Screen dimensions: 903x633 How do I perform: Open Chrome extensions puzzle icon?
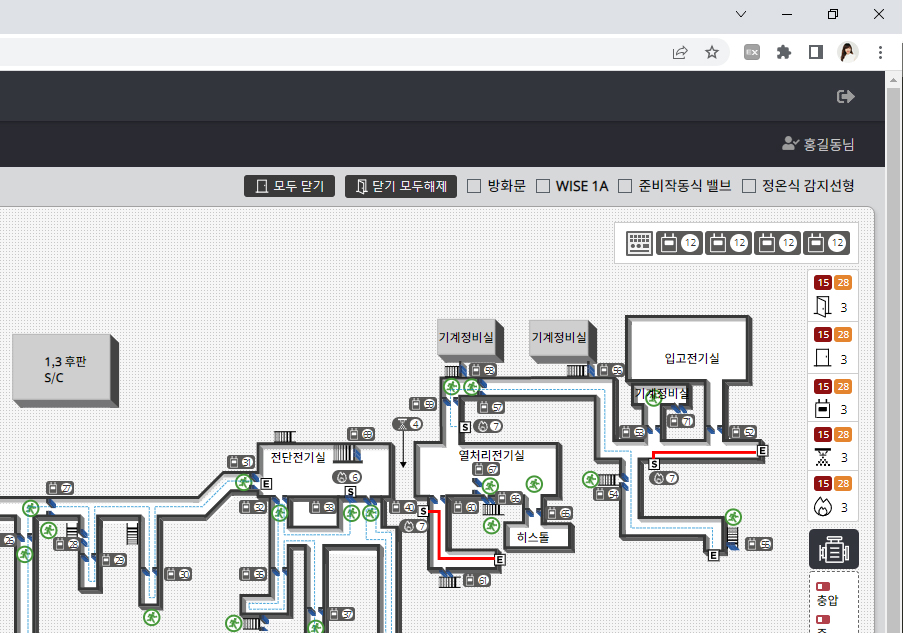[784, 52]
